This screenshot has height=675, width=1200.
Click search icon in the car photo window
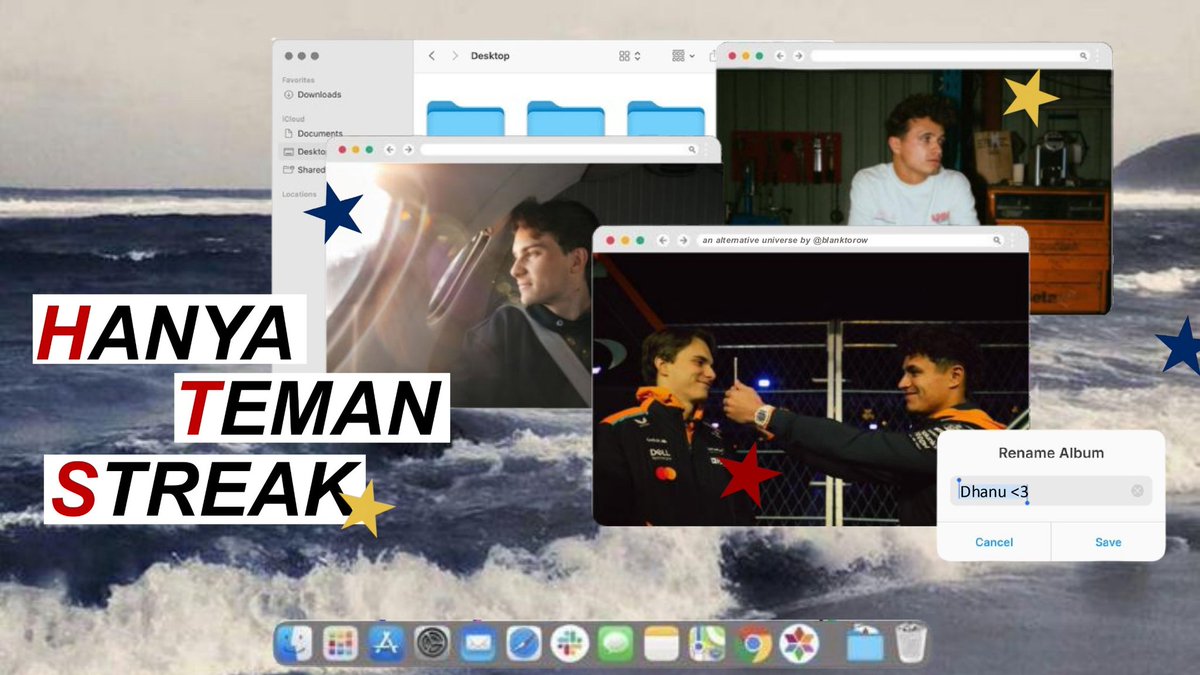click(x=691, y=149)
